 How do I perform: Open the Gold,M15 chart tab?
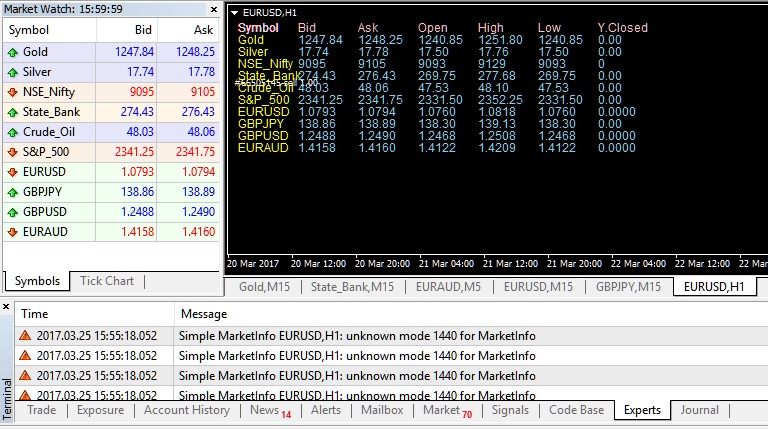[x=264, y=287]
